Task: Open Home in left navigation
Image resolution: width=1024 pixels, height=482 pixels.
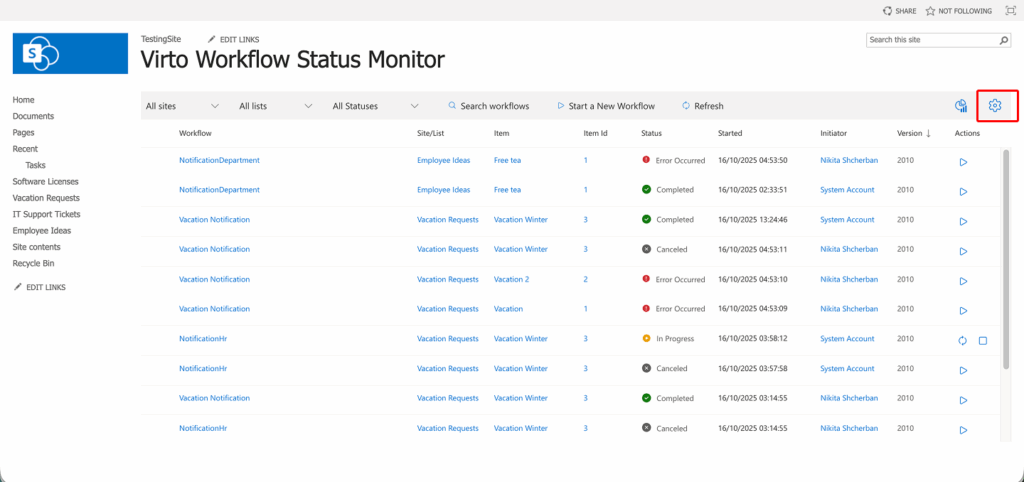Action: coord(24,100)
